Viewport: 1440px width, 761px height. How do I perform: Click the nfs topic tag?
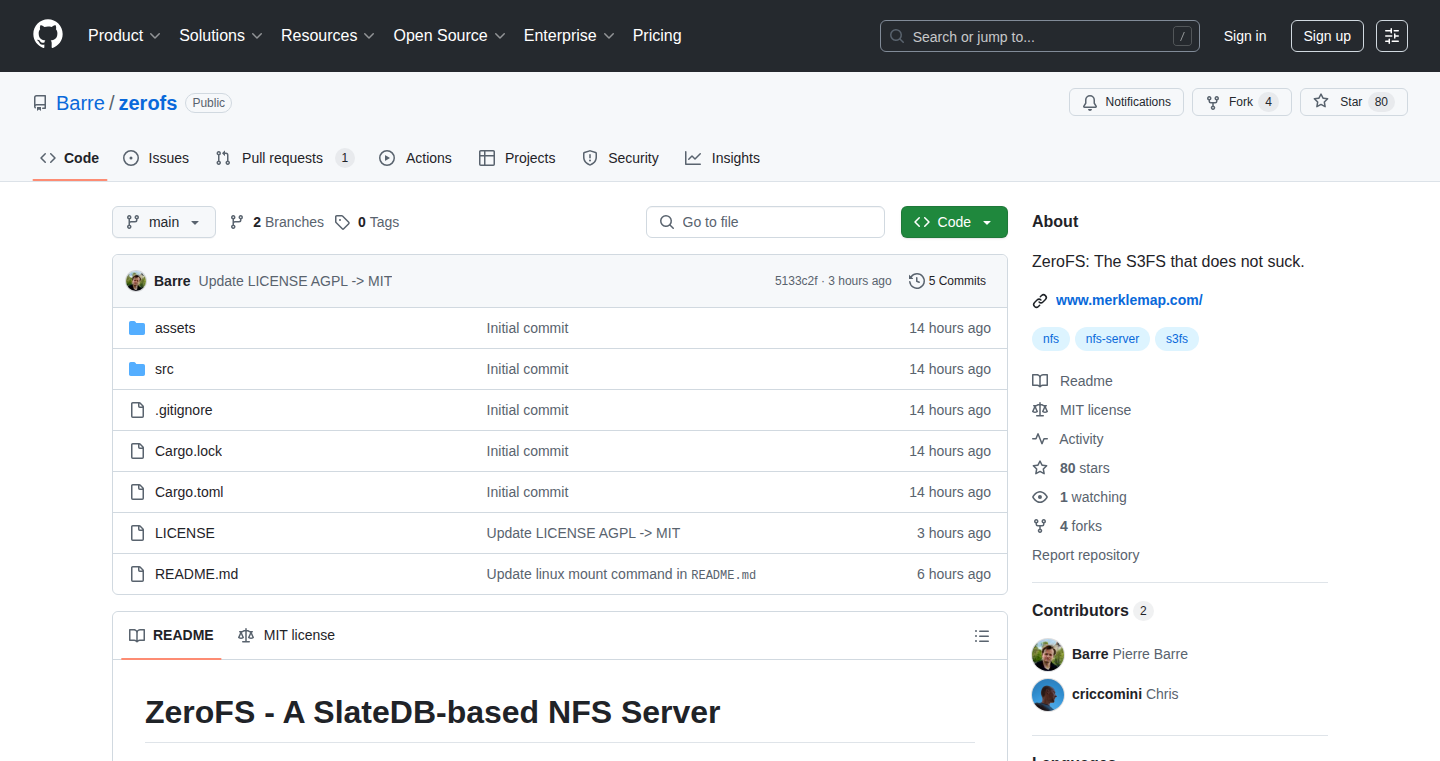(x=1051, y=339)
